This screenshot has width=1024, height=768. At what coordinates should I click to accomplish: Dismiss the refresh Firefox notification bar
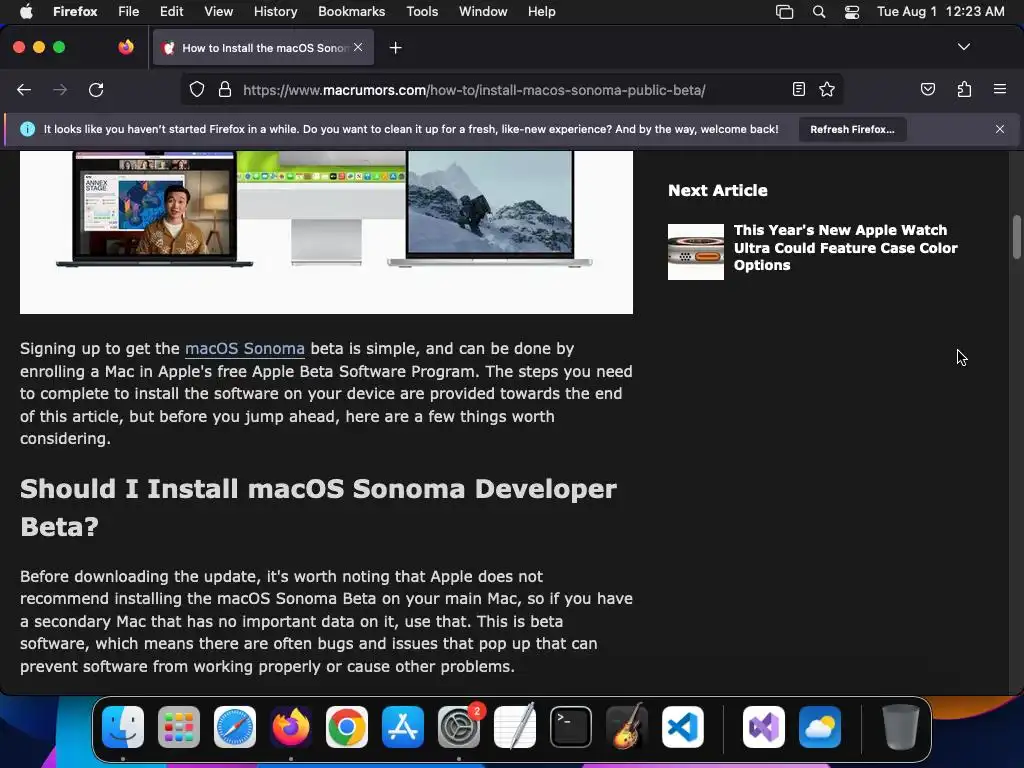[x=1000, y=129]
